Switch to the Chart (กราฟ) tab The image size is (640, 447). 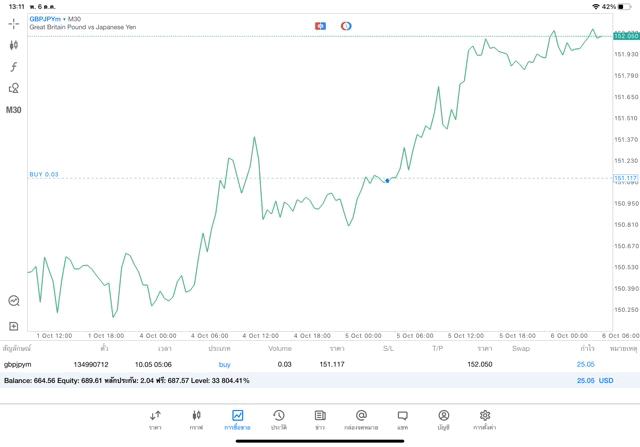point(196,420)
